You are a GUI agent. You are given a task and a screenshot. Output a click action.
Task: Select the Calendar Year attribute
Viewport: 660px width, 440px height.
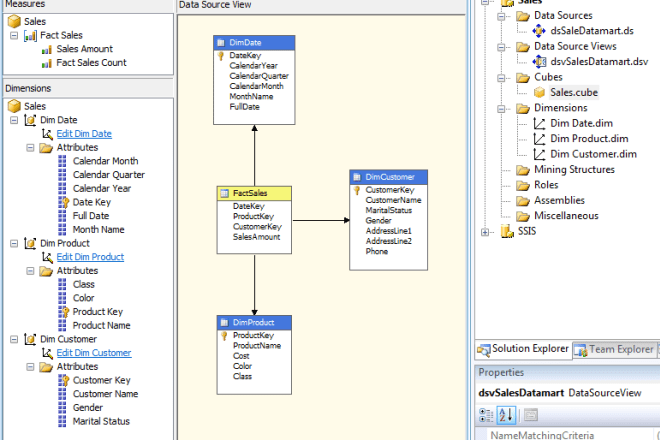pyautogui.click(x=101, y=189)
